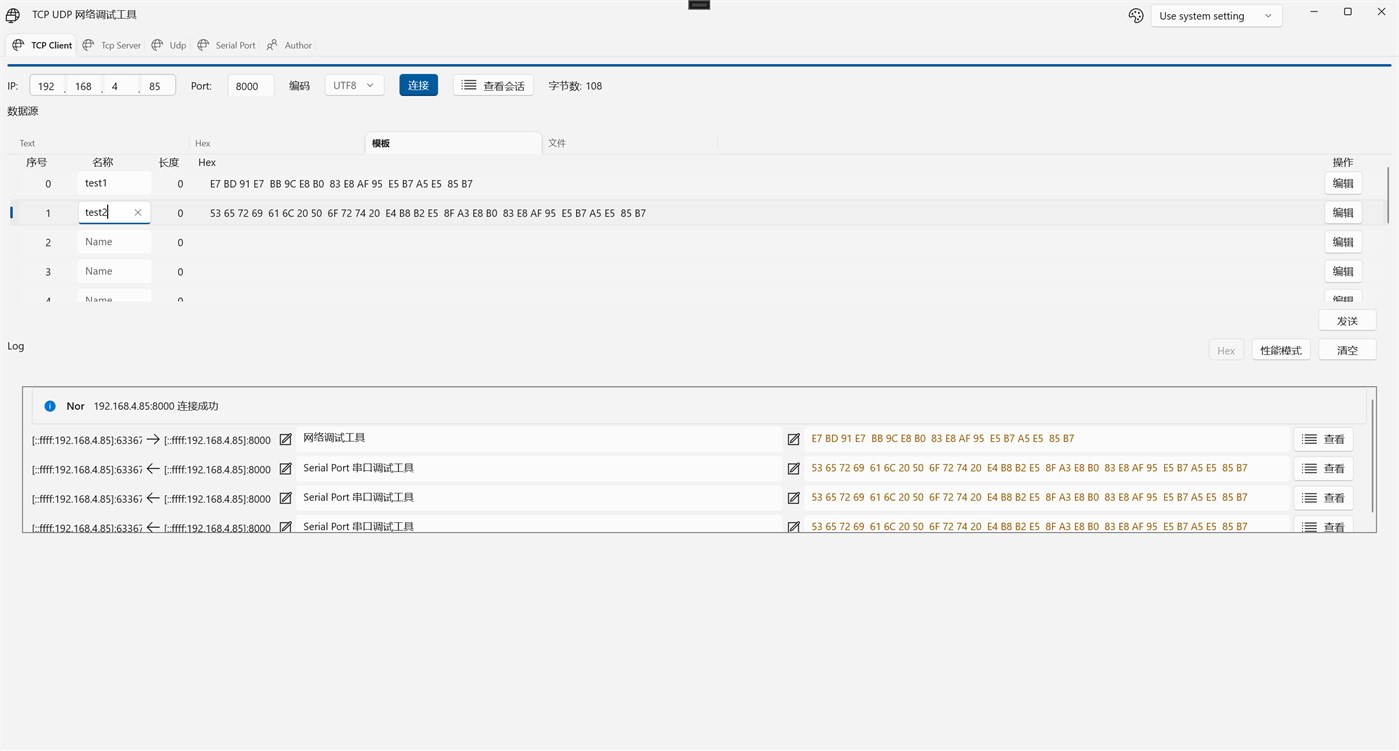The image size is (1399, 751).
Task: Click the Author tab's people icon
Action: pos(272,45)
